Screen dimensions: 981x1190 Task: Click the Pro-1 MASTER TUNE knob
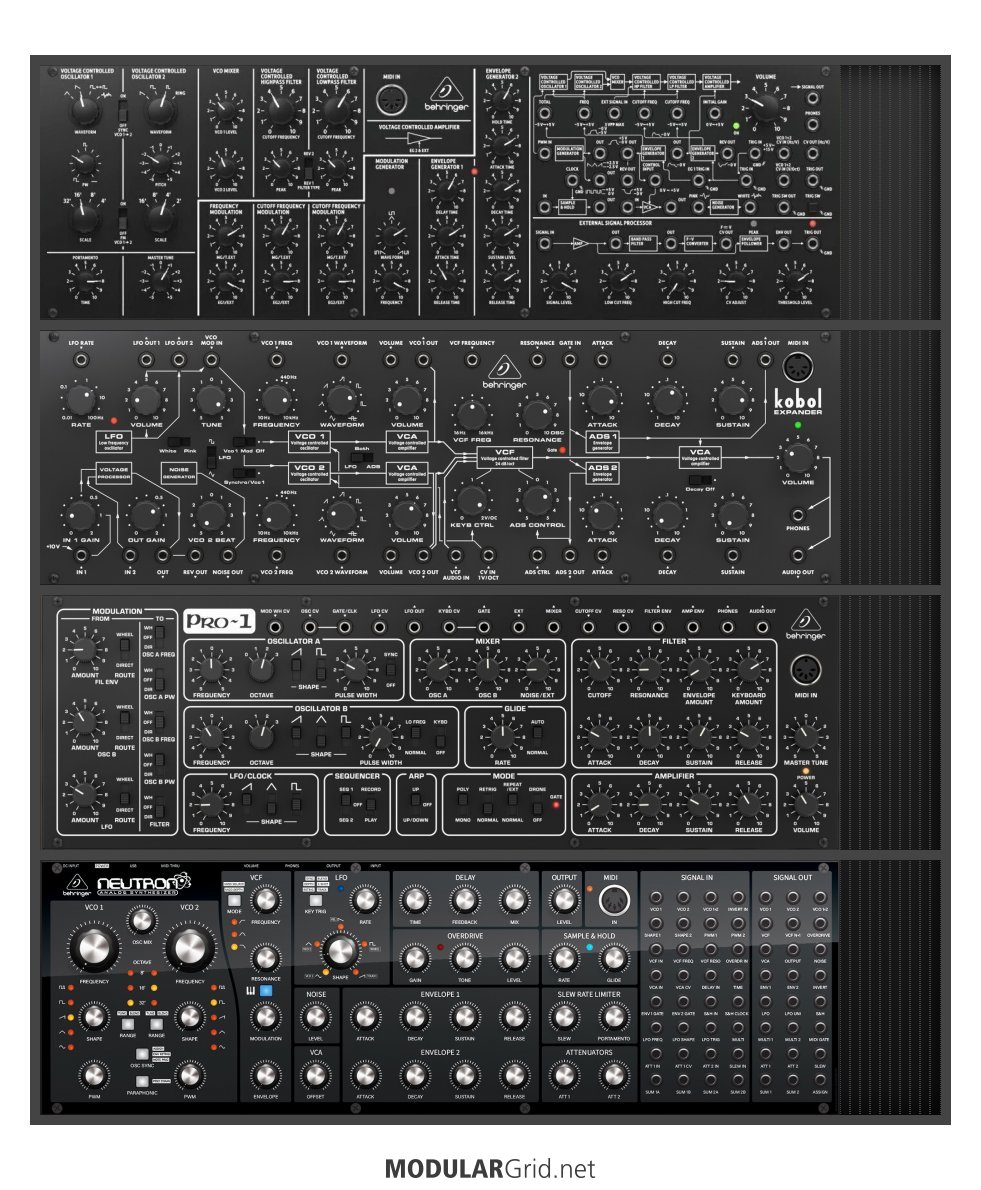(x=805, y=736)
